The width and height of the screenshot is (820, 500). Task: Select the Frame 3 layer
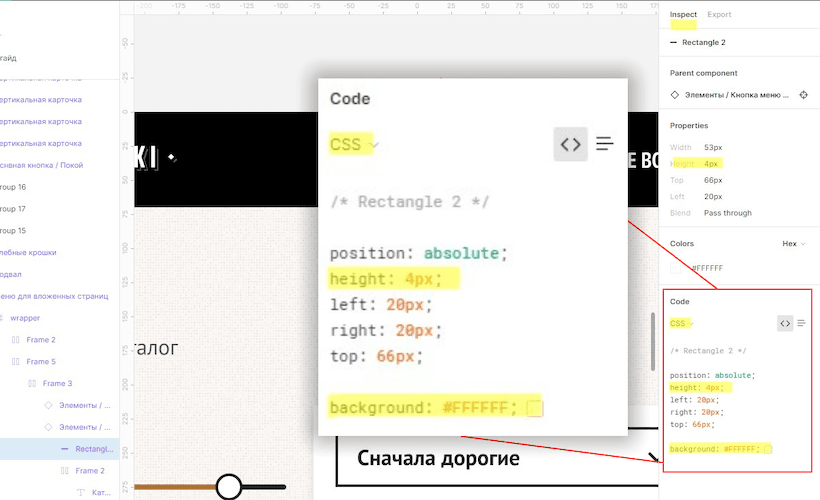click(57, 383)
